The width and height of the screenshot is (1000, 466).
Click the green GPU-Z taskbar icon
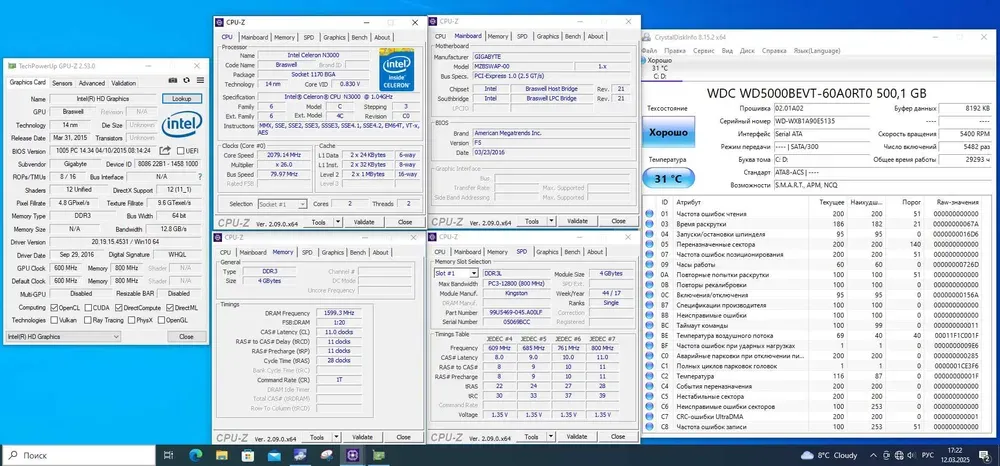tap(379, 455)
